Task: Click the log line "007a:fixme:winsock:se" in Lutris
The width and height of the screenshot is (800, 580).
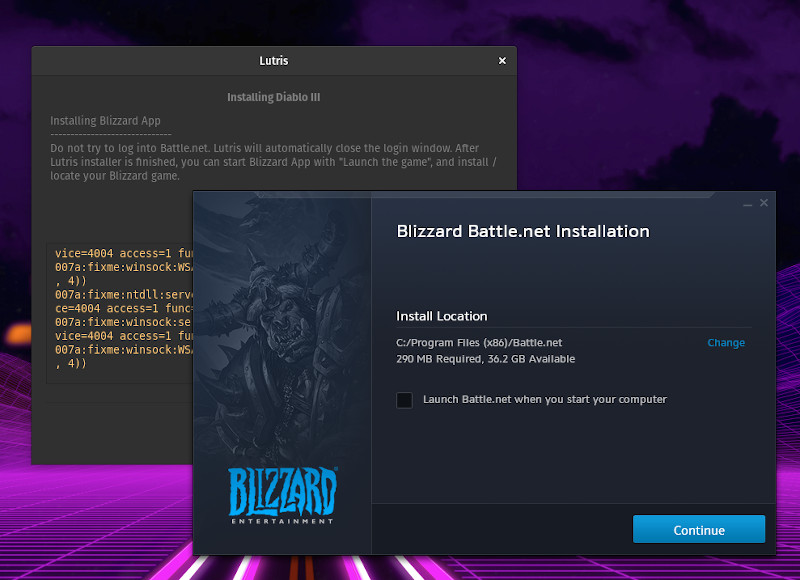Action: (124, 322)
